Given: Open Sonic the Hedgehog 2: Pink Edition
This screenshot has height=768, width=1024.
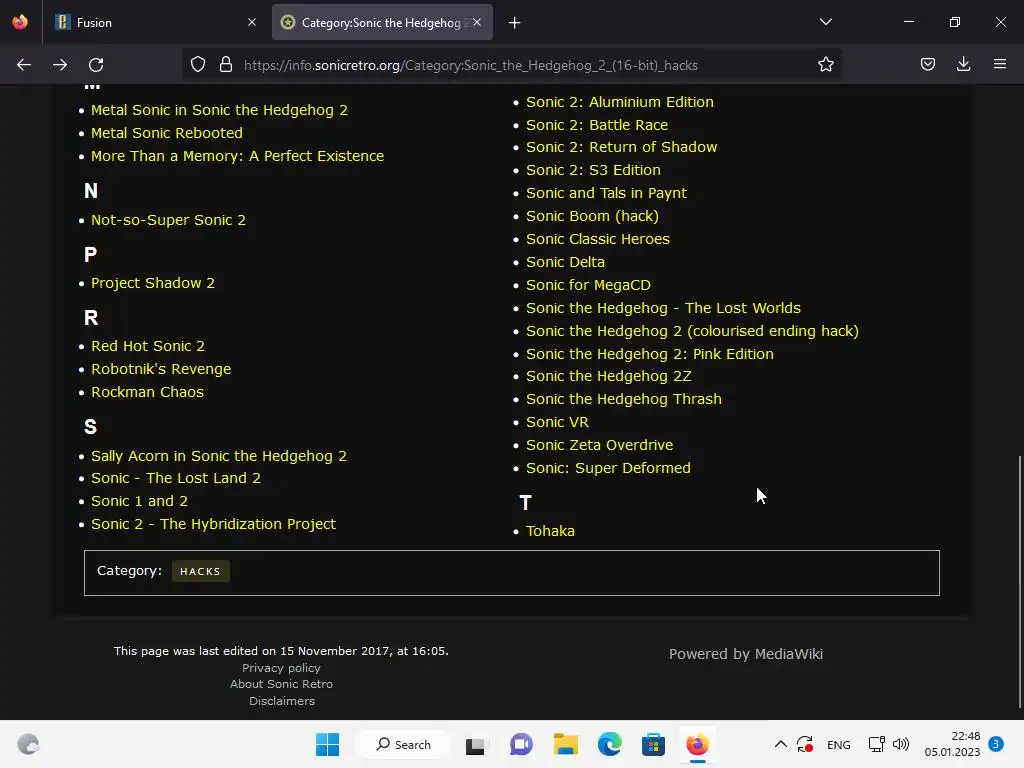Looking at the screenshot, I should (650, 354).
